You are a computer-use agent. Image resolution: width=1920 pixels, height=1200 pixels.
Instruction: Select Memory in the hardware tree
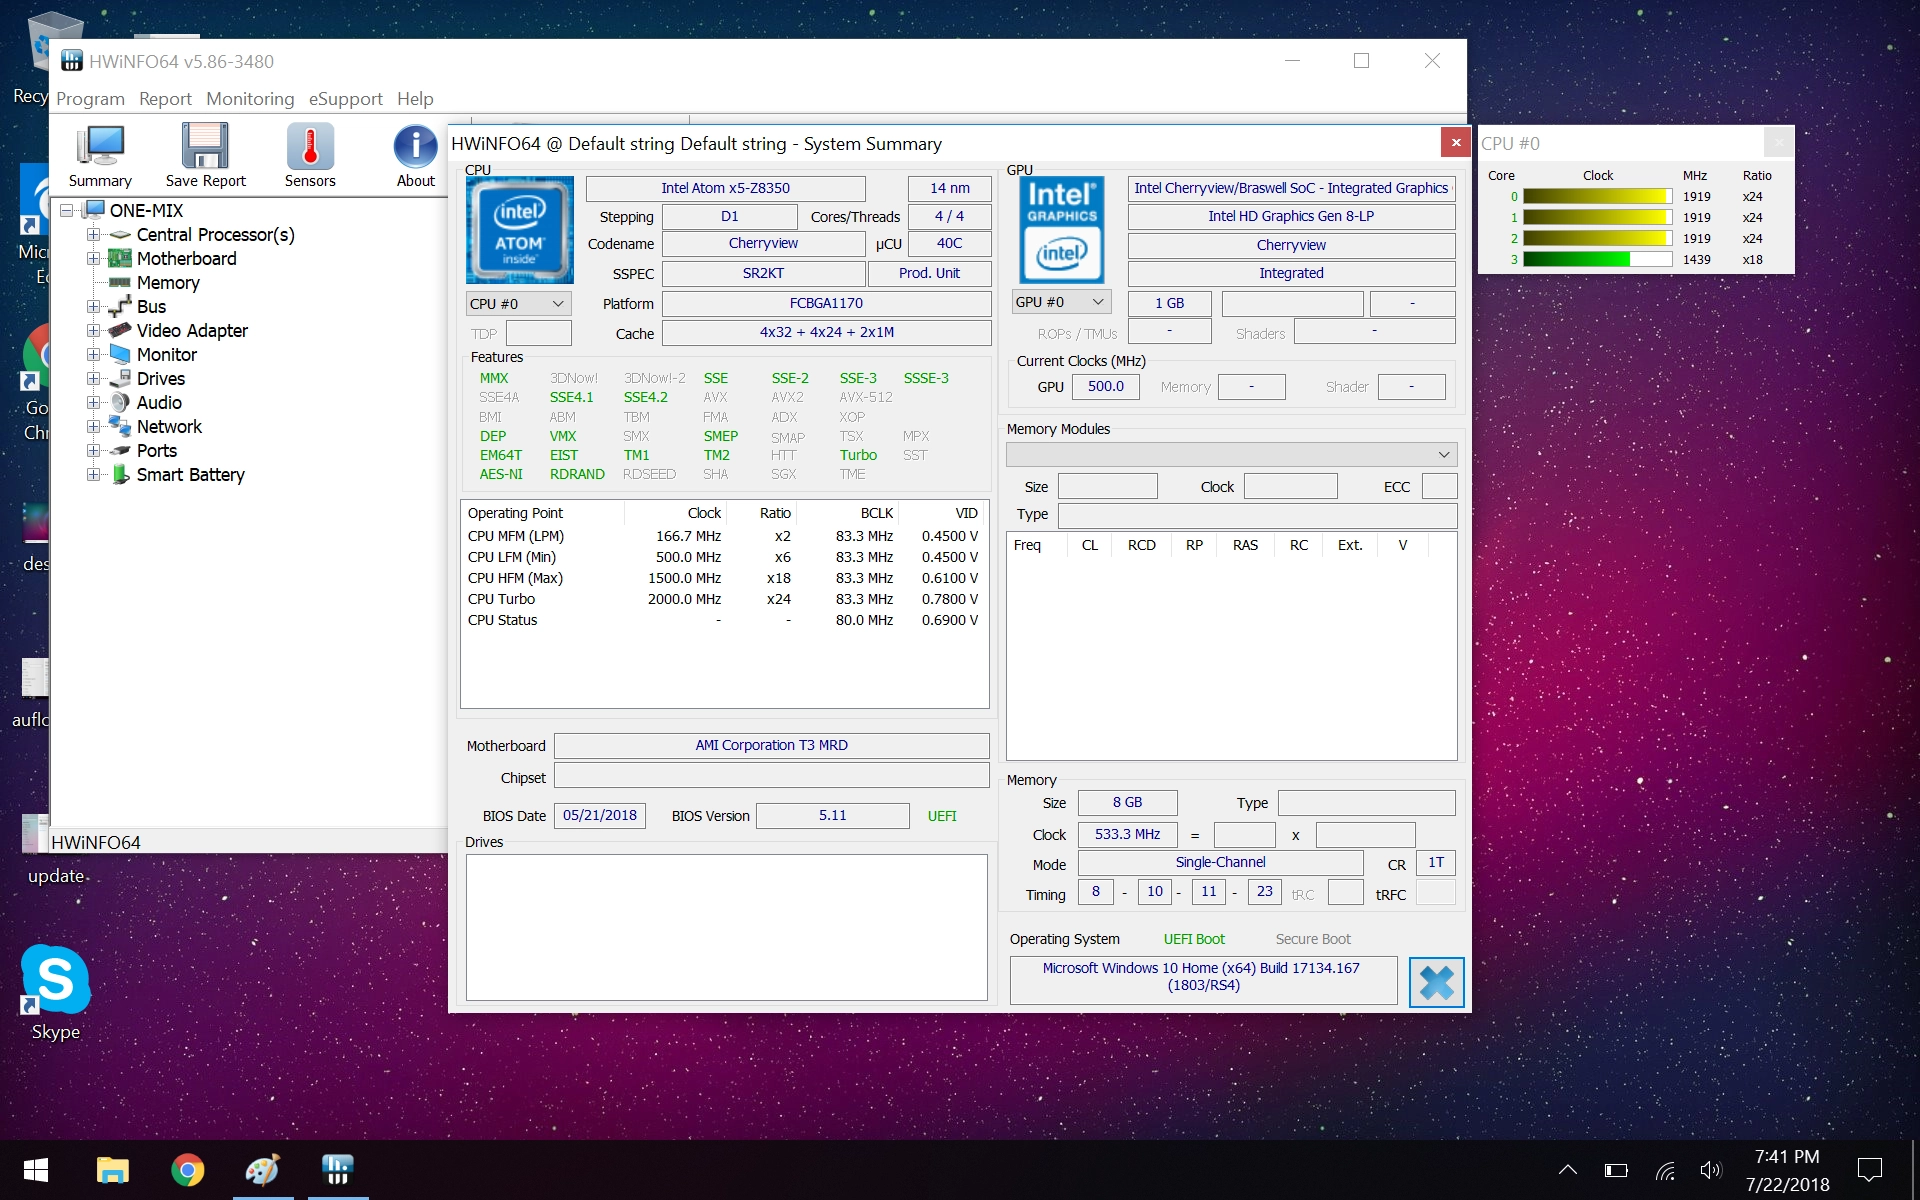coord(168,283)
